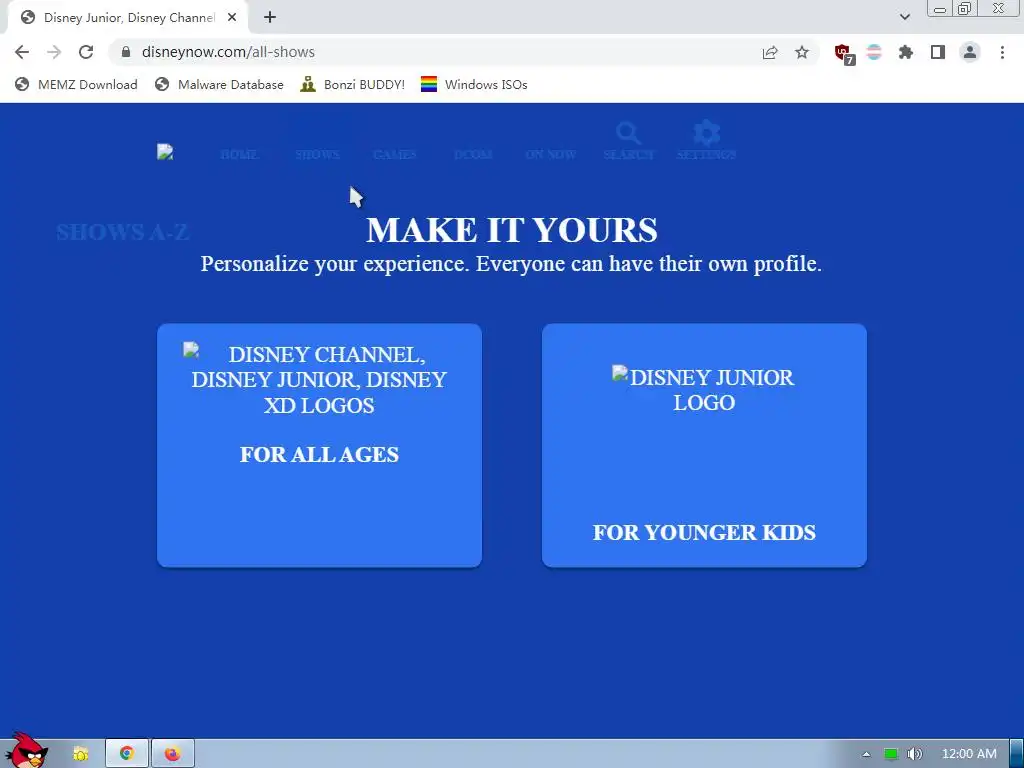Click the Disney Junior logo image placeholder
1024x768 pixels.
coord(704,390)
